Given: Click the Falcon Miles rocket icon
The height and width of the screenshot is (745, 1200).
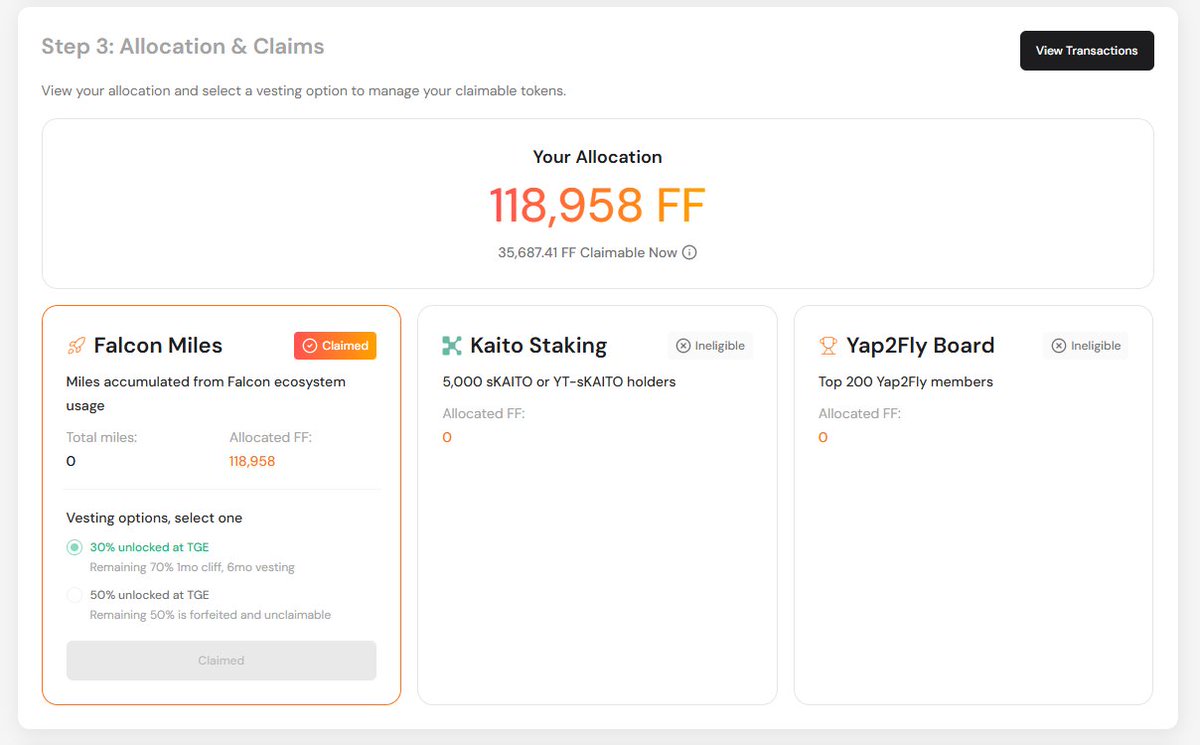Looking at the screenshot, I should click(76, 346).
